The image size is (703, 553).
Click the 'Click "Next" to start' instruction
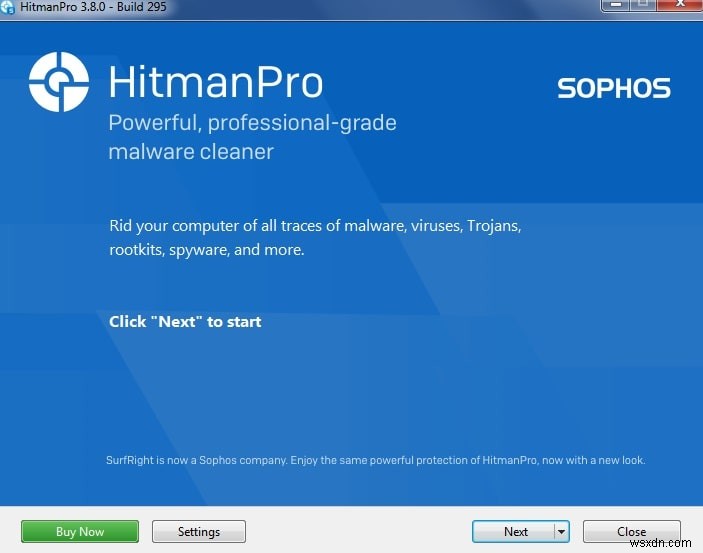coord(185,322)
